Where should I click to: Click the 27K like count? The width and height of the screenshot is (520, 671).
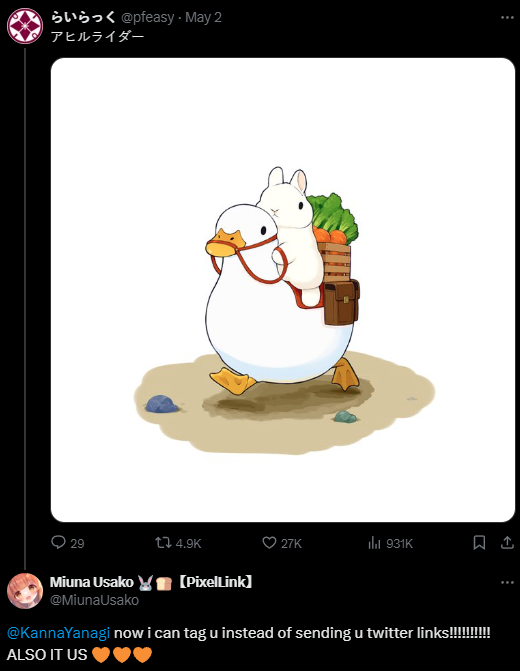[x=291, y=543]
